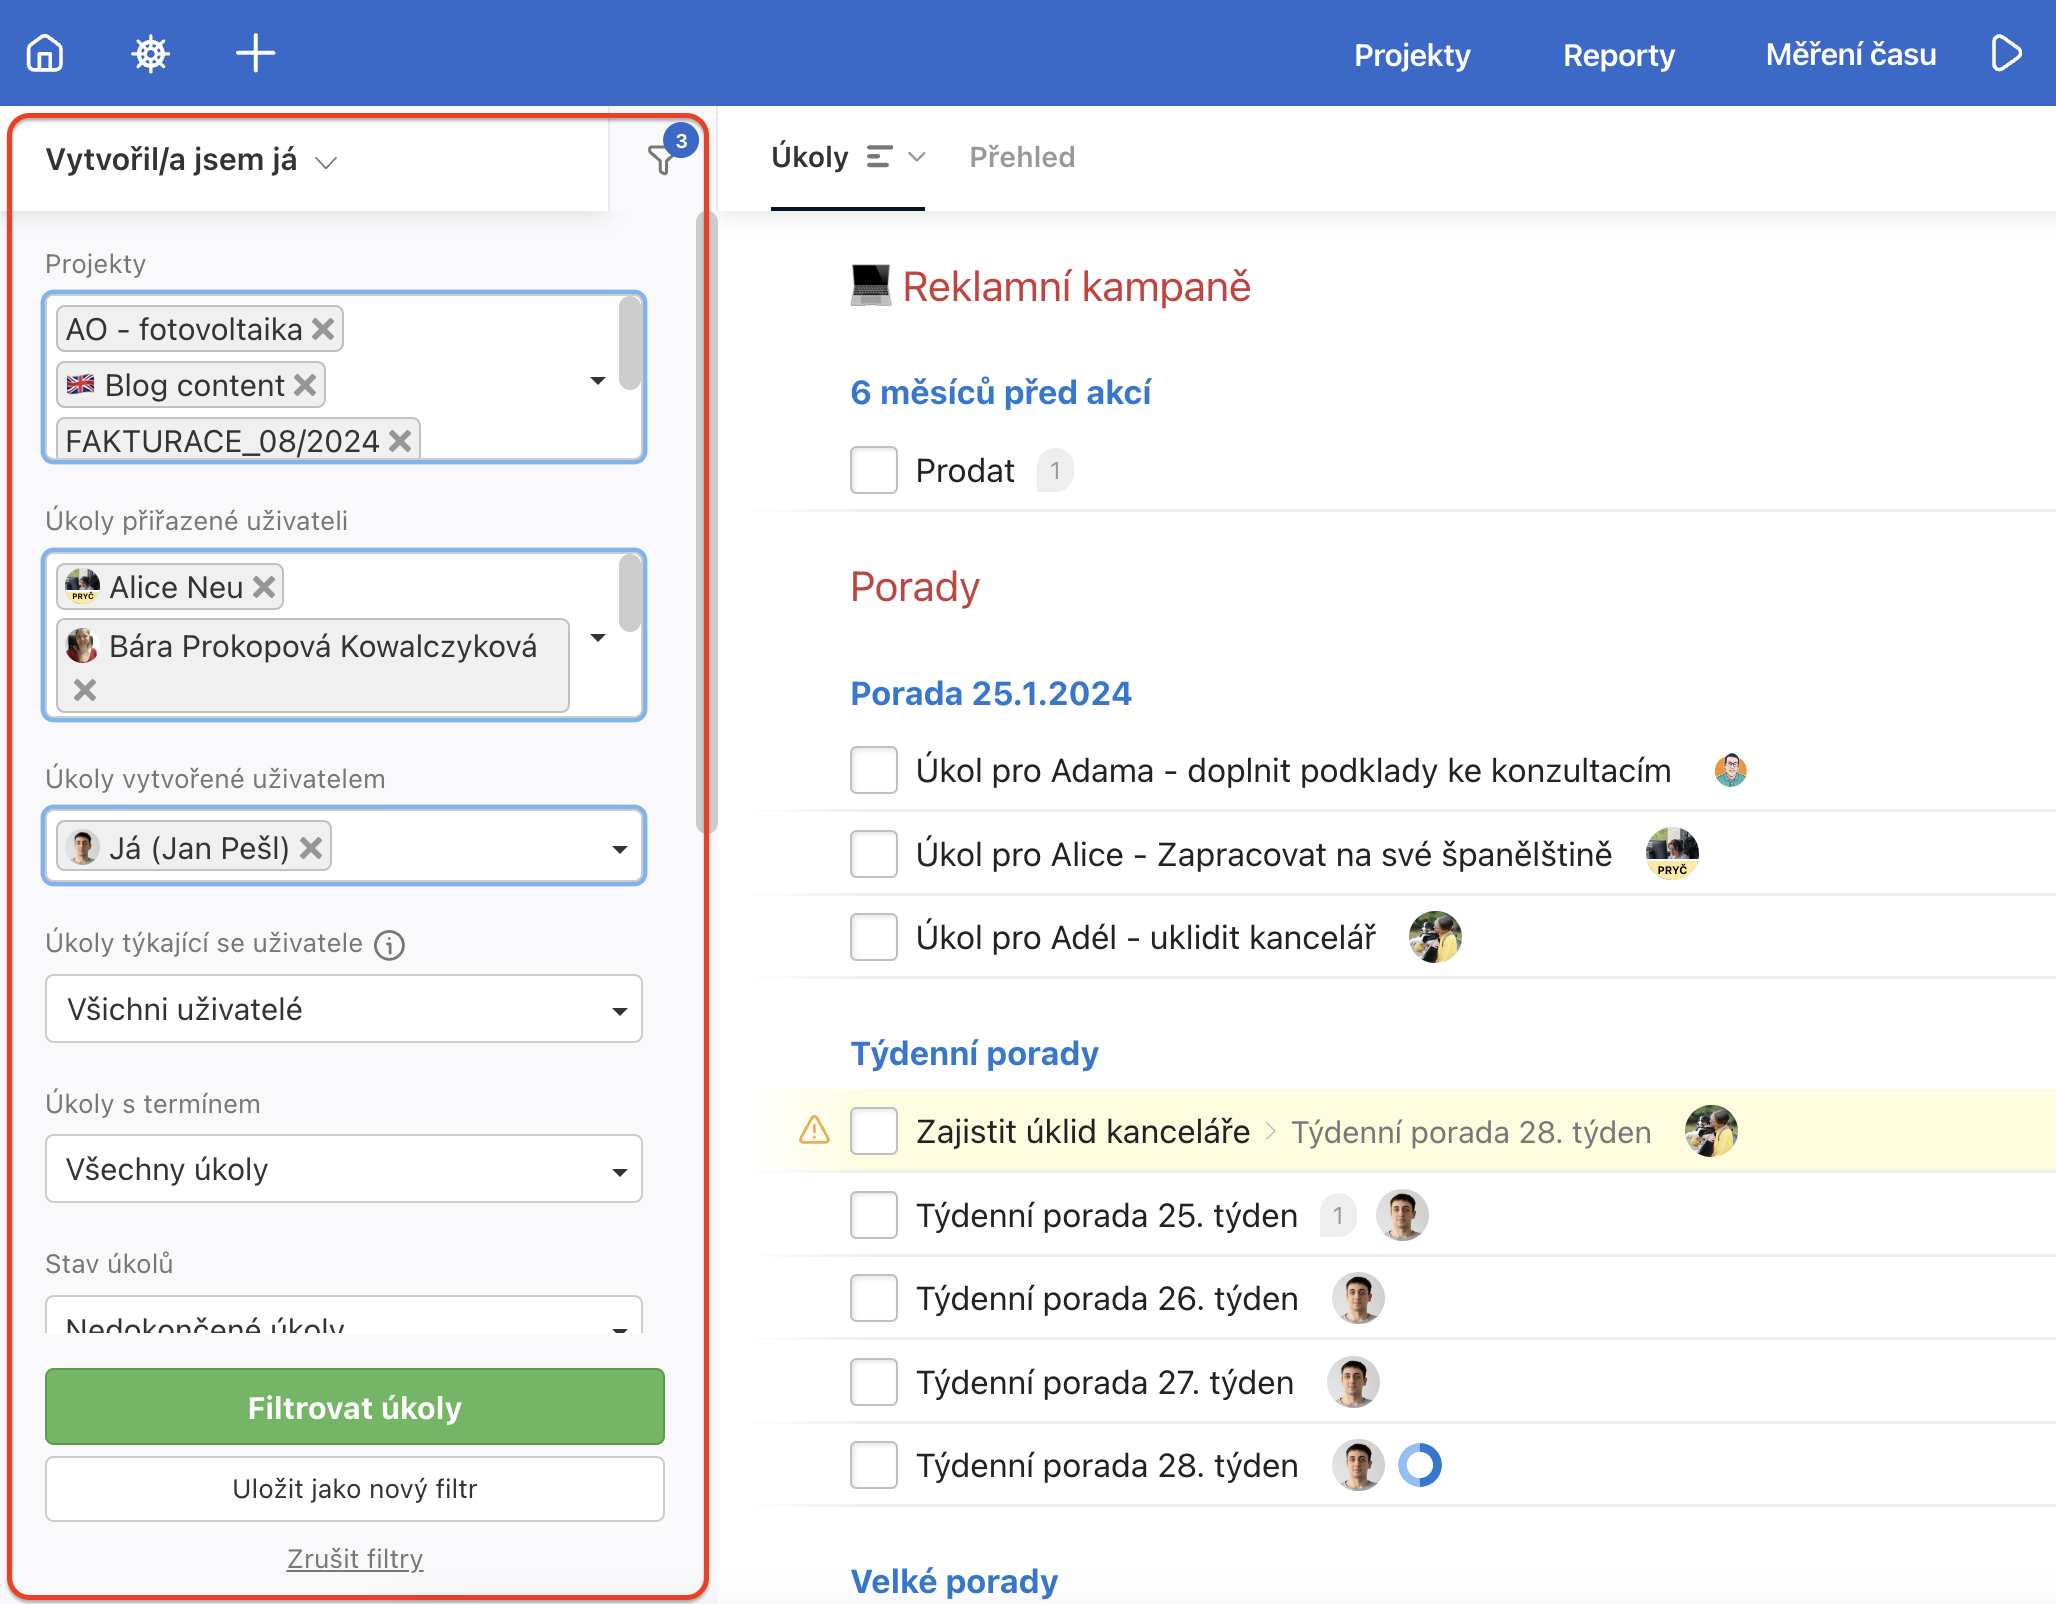Viewport: 2056px width, 1604px height.
Task: Expand the Vytvořil/a jsem já filter selector
Action: pyautogui.click(x=192, y=160)
